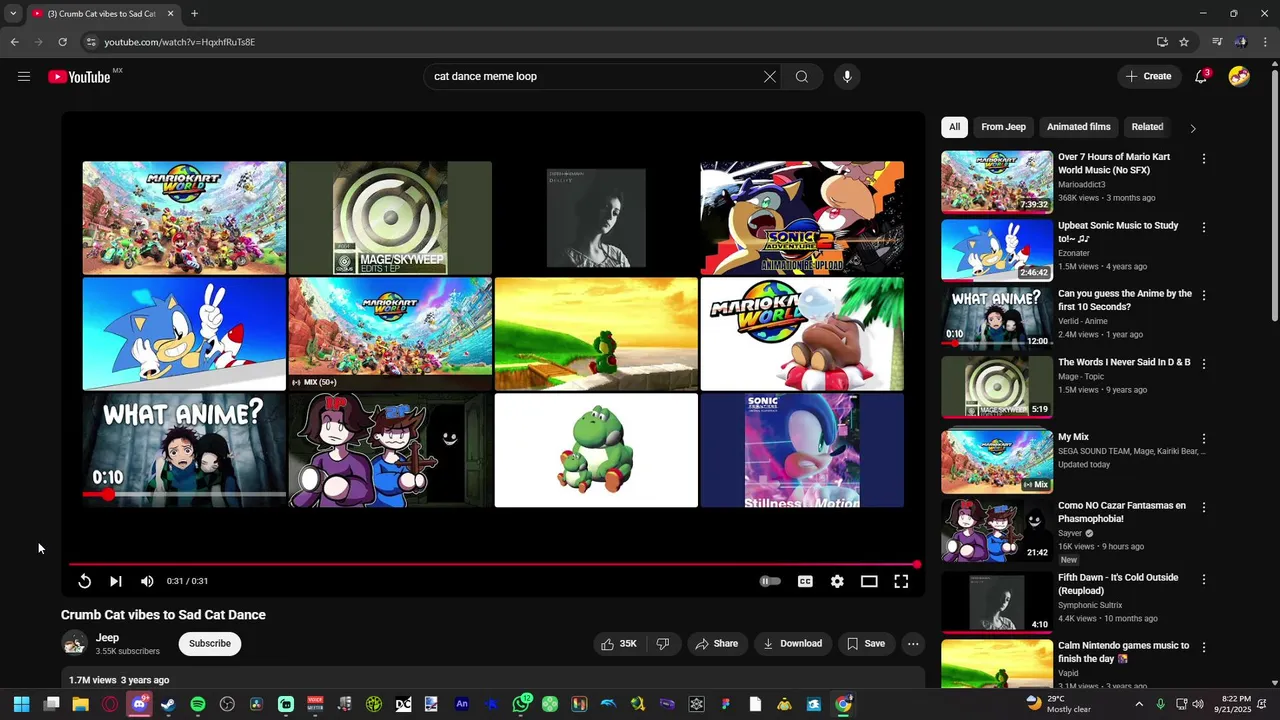Open a new browser tab

(194, 14)
